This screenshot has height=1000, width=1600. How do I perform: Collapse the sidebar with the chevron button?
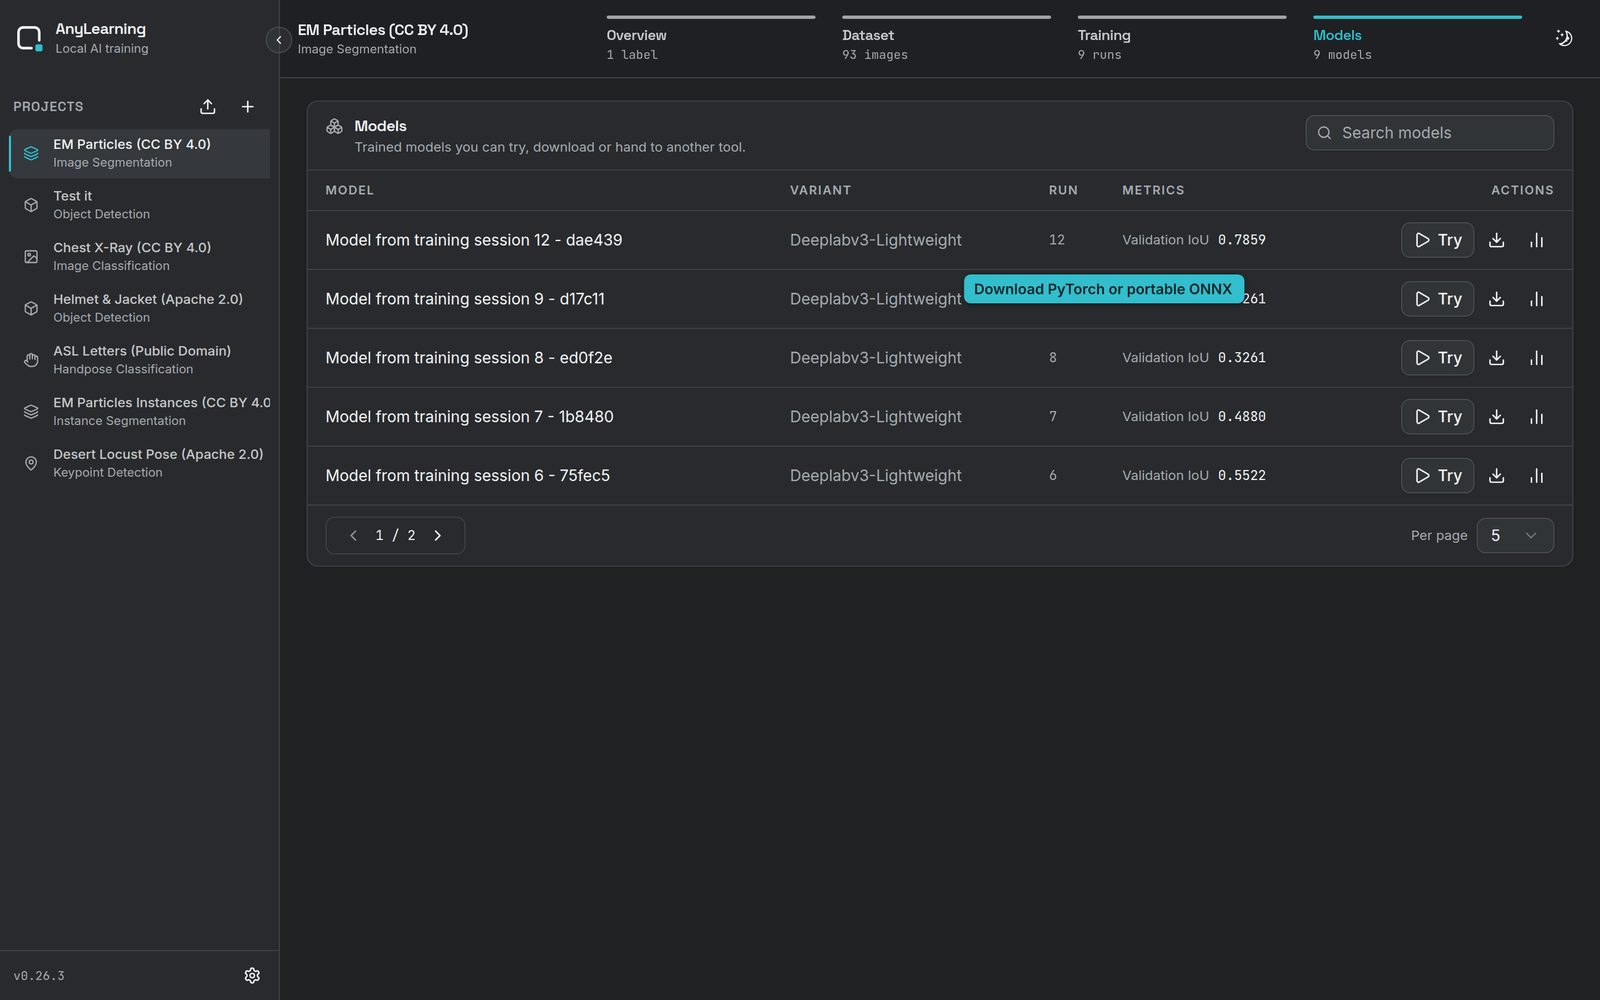click(279, 40)
